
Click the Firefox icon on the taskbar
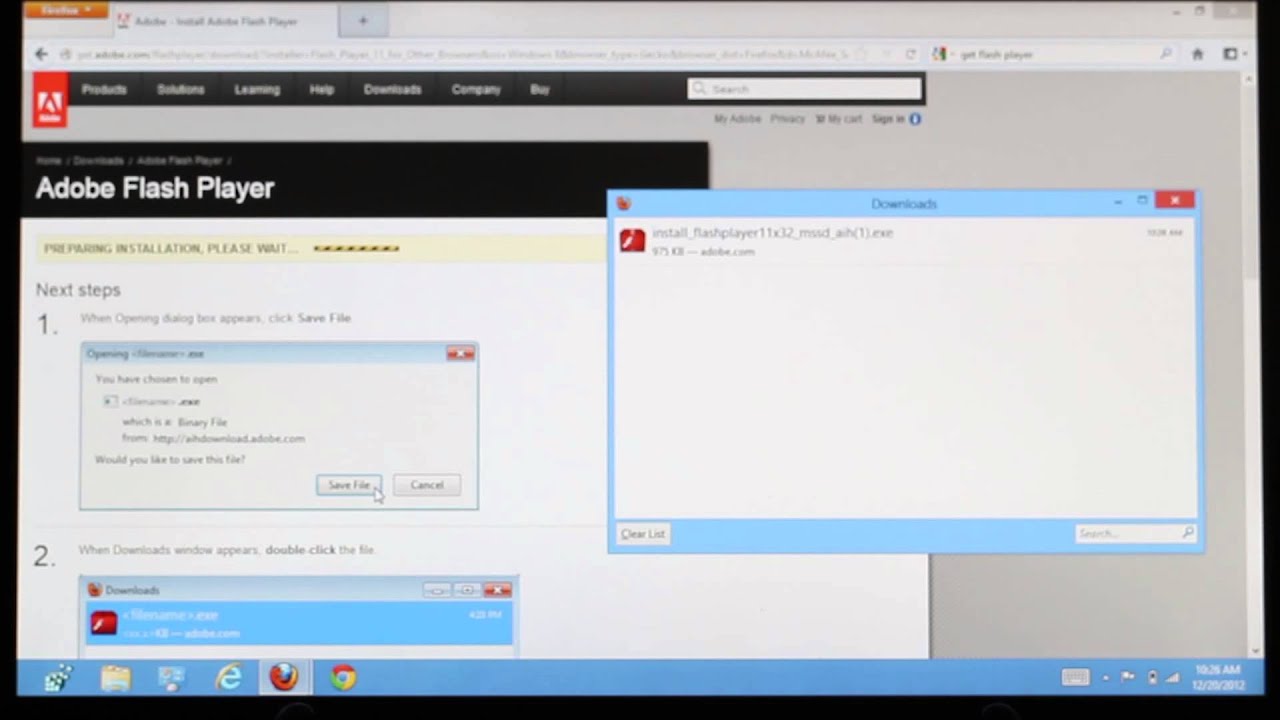tap(284, 678)
